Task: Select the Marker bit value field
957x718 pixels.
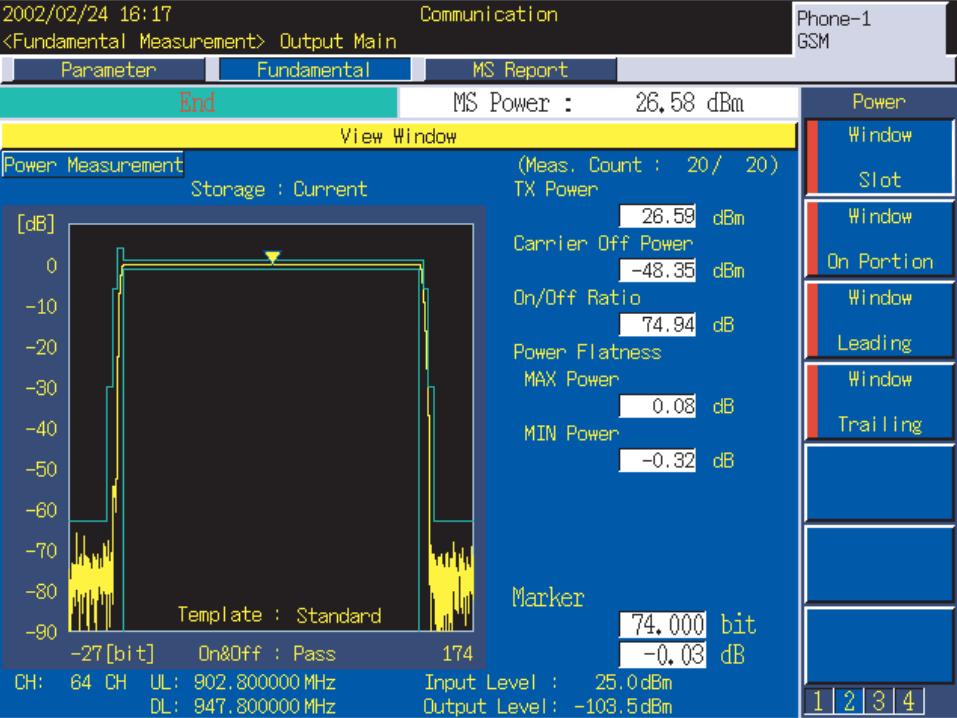Action: 663,625
